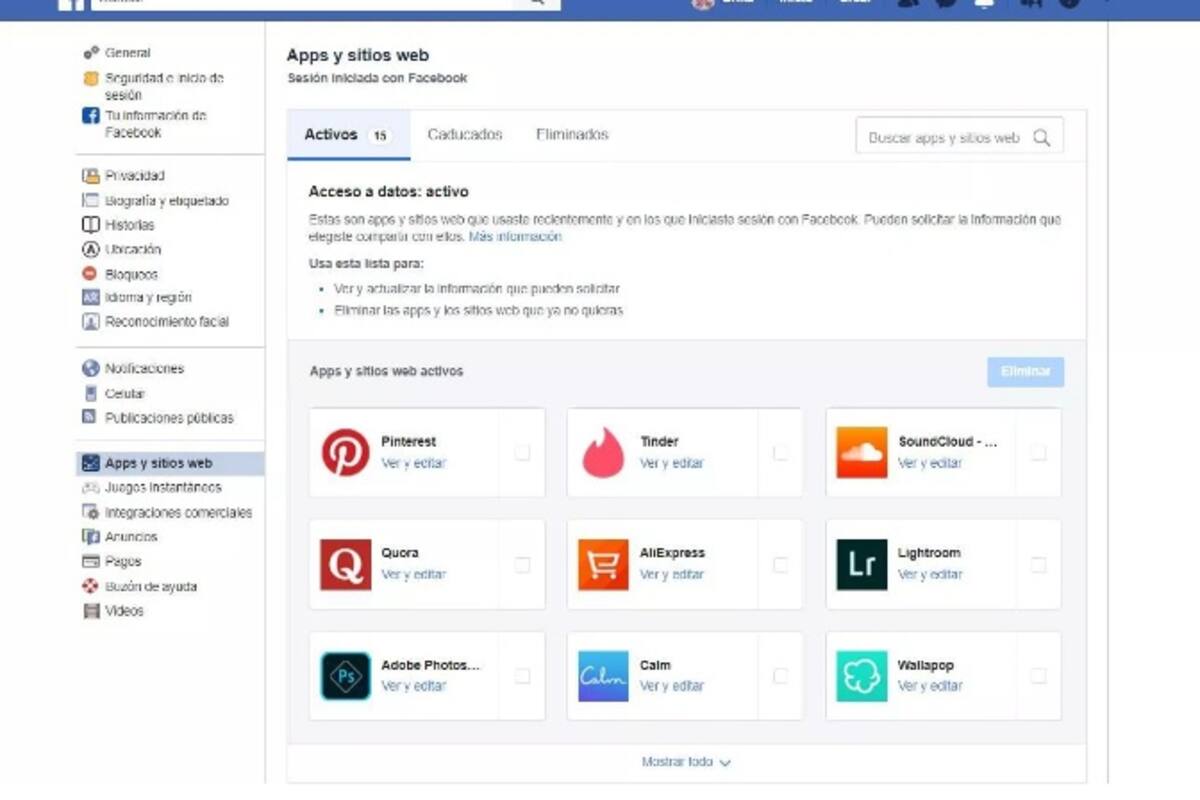Screen dimensions: 1200x800
Task: Open Buzón de ayuda lifebuoy icon
Action: (x=91, y=587)
